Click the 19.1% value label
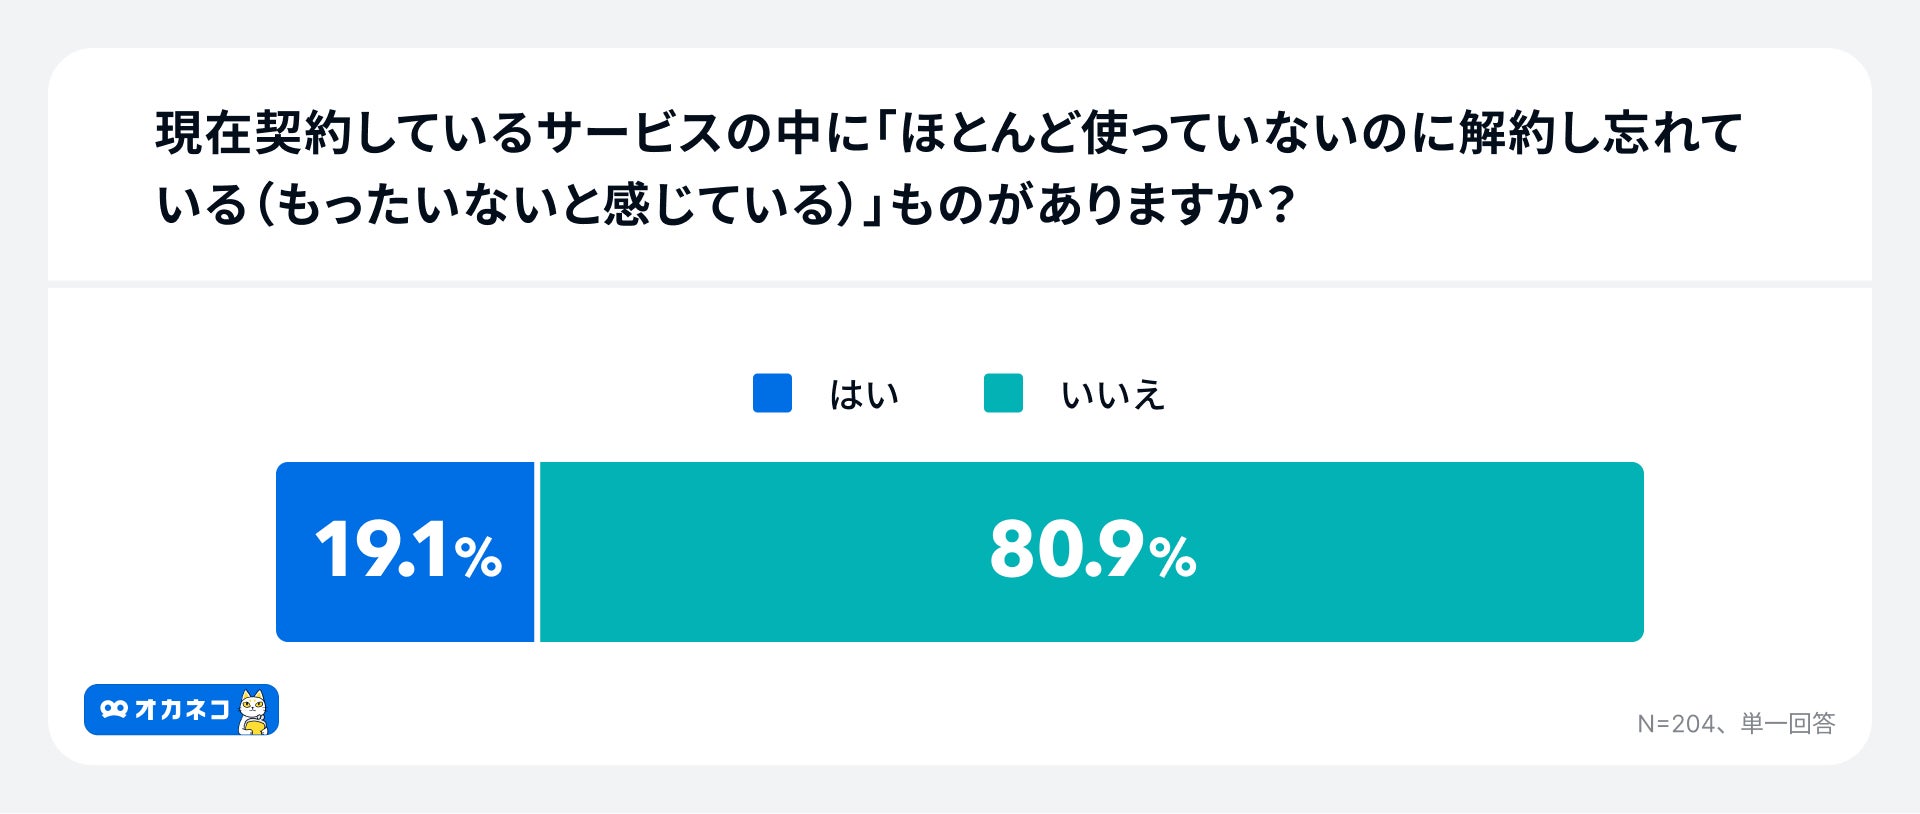 (x=408, y=551)
